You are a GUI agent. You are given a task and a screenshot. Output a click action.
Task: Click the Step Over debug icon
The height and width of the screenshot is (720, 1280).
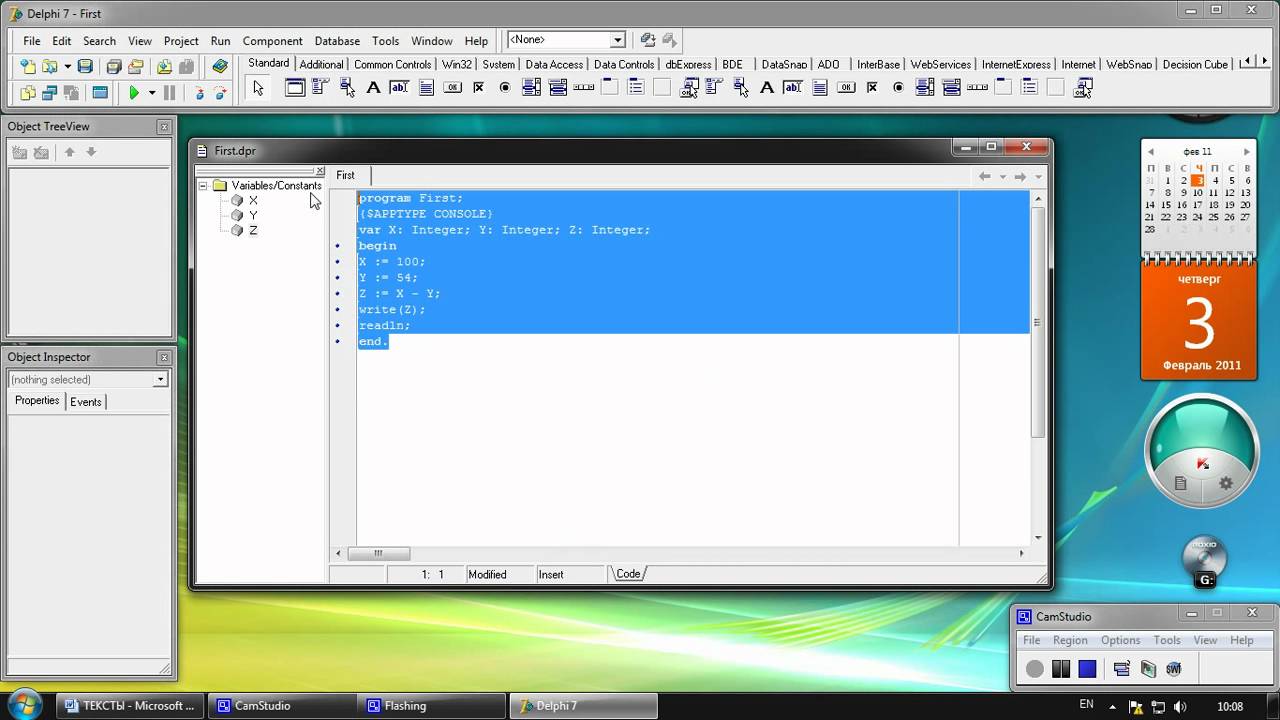(x=221, y=93)
